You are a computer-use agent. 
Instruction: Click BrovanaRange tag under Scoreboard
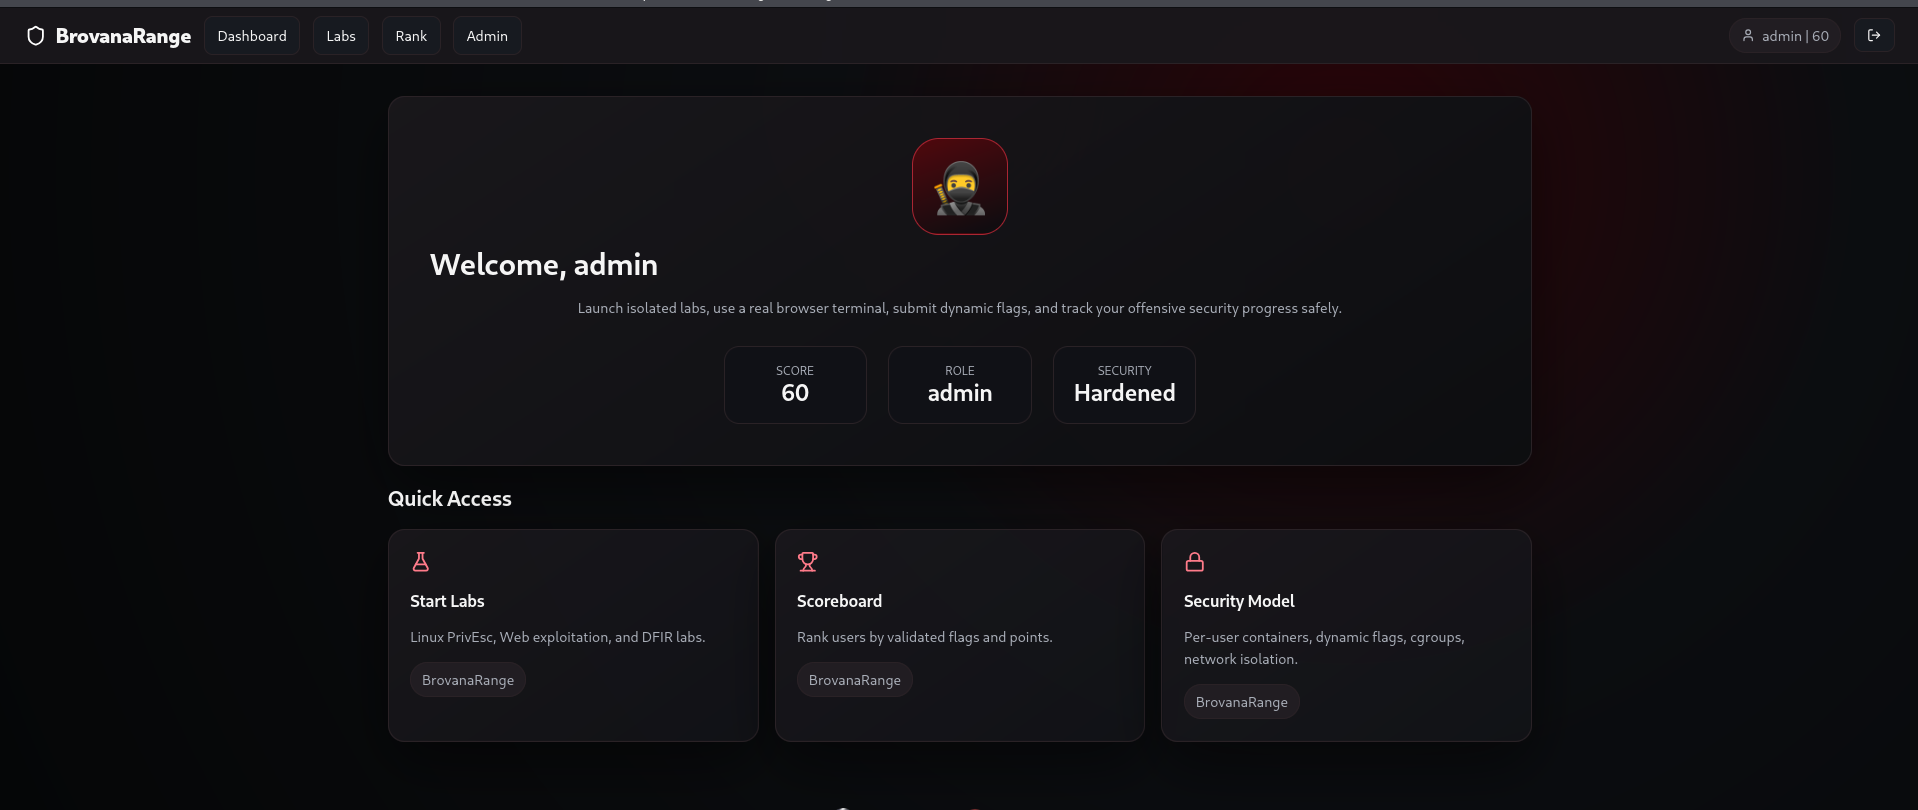855,680
